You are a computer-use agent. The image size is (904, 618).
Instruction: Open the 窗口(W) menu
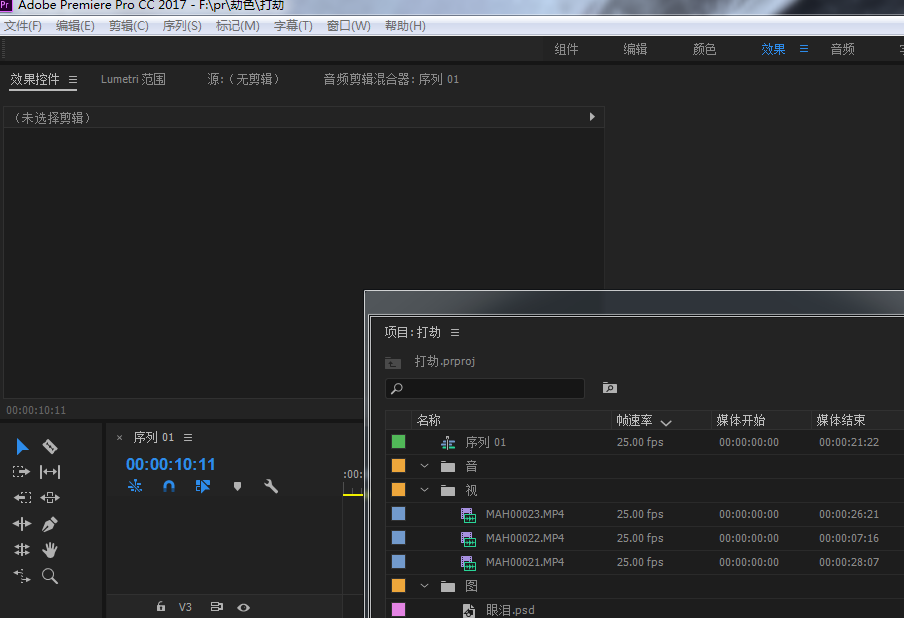click(348, 26)
